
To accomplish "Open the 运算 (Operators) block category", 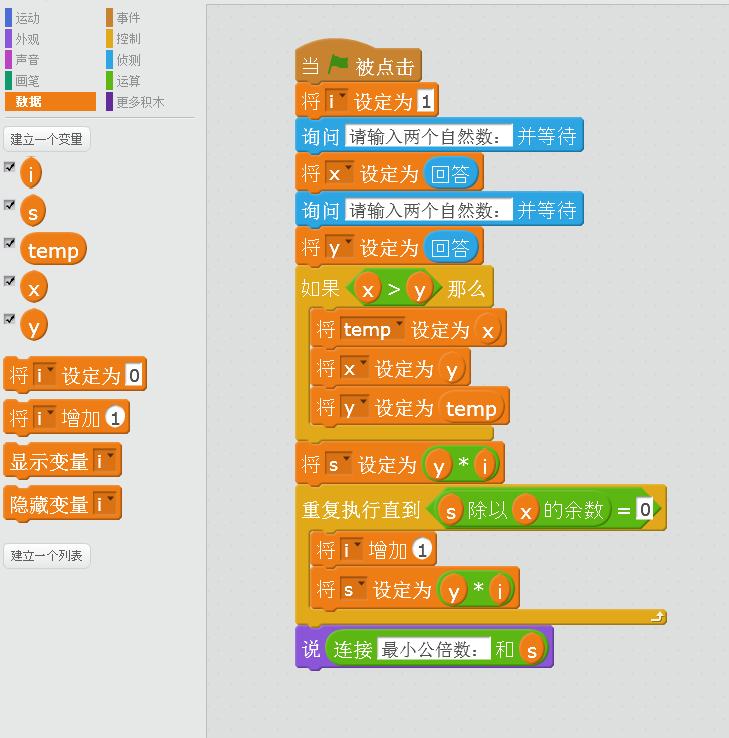I will [x=128, y=81].
